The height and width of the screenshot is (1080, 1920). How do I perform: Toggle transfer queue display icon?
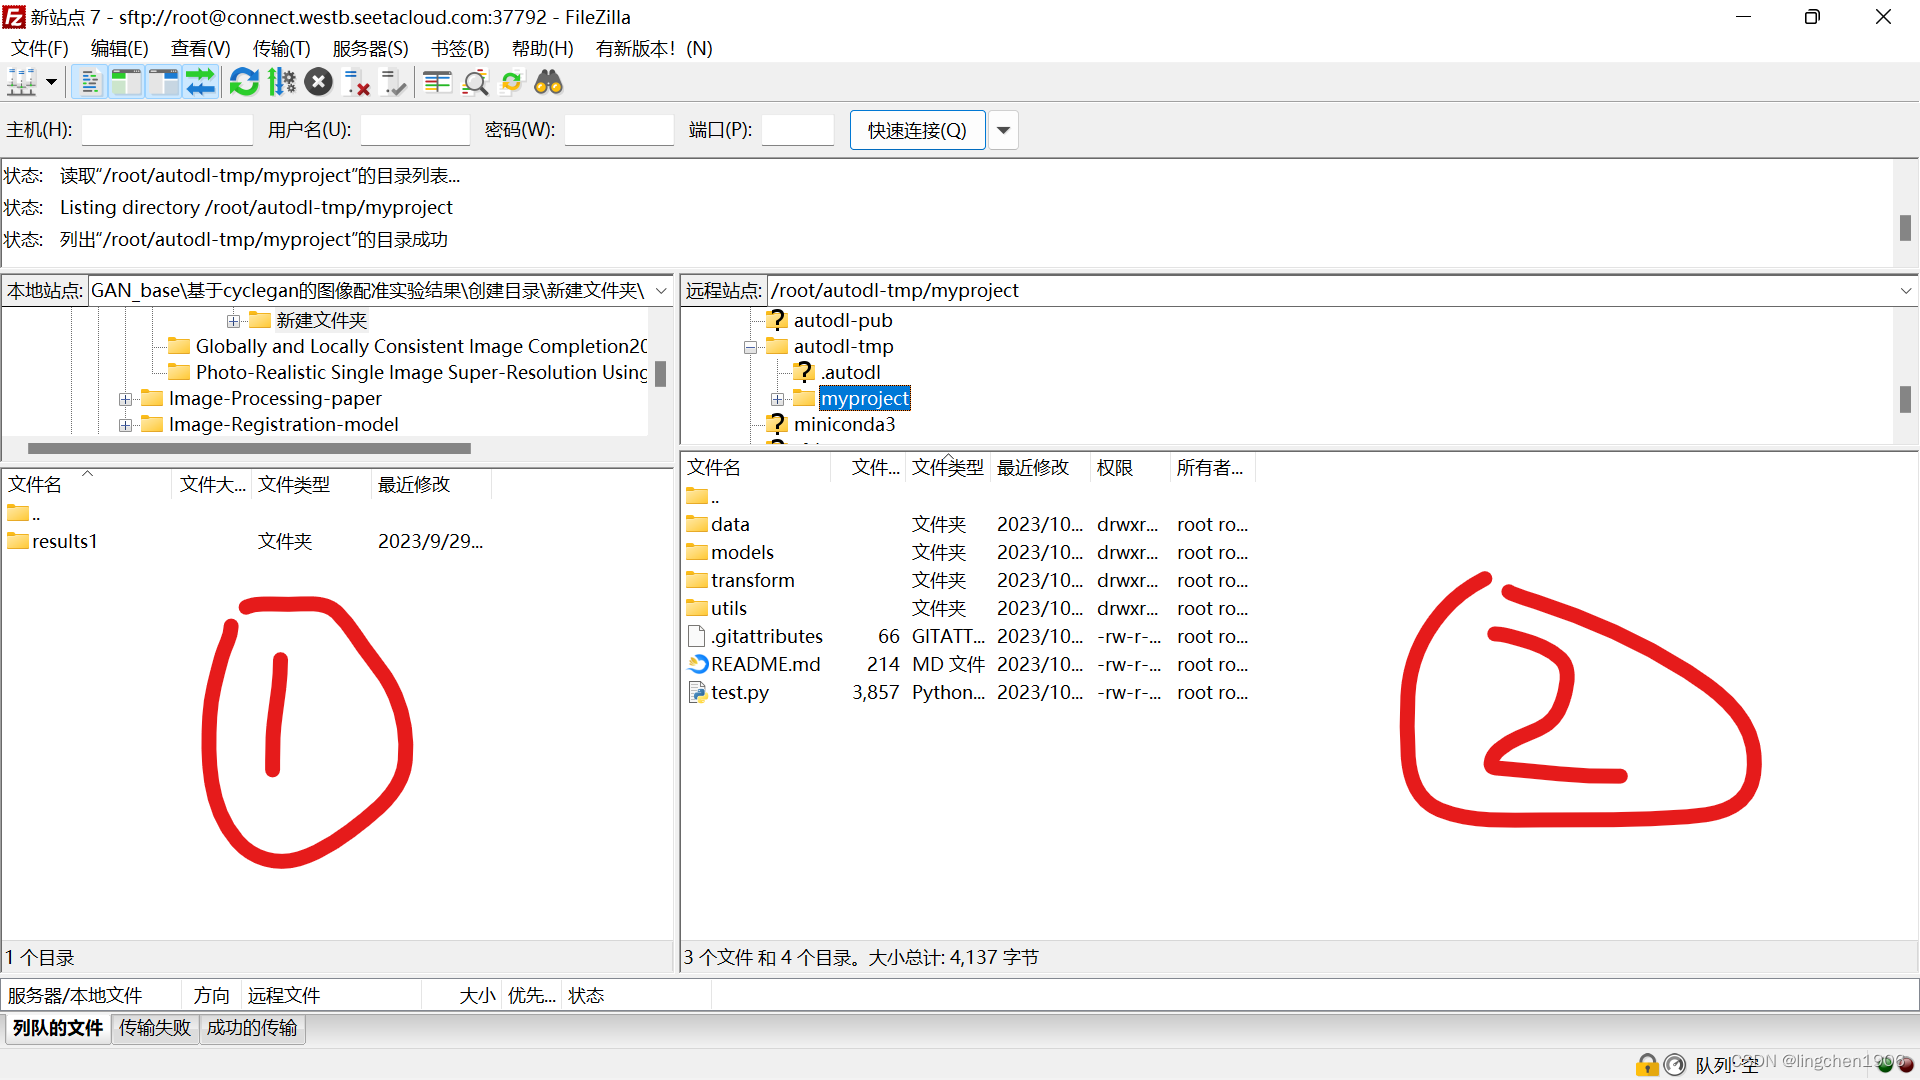tap(200, 82)
